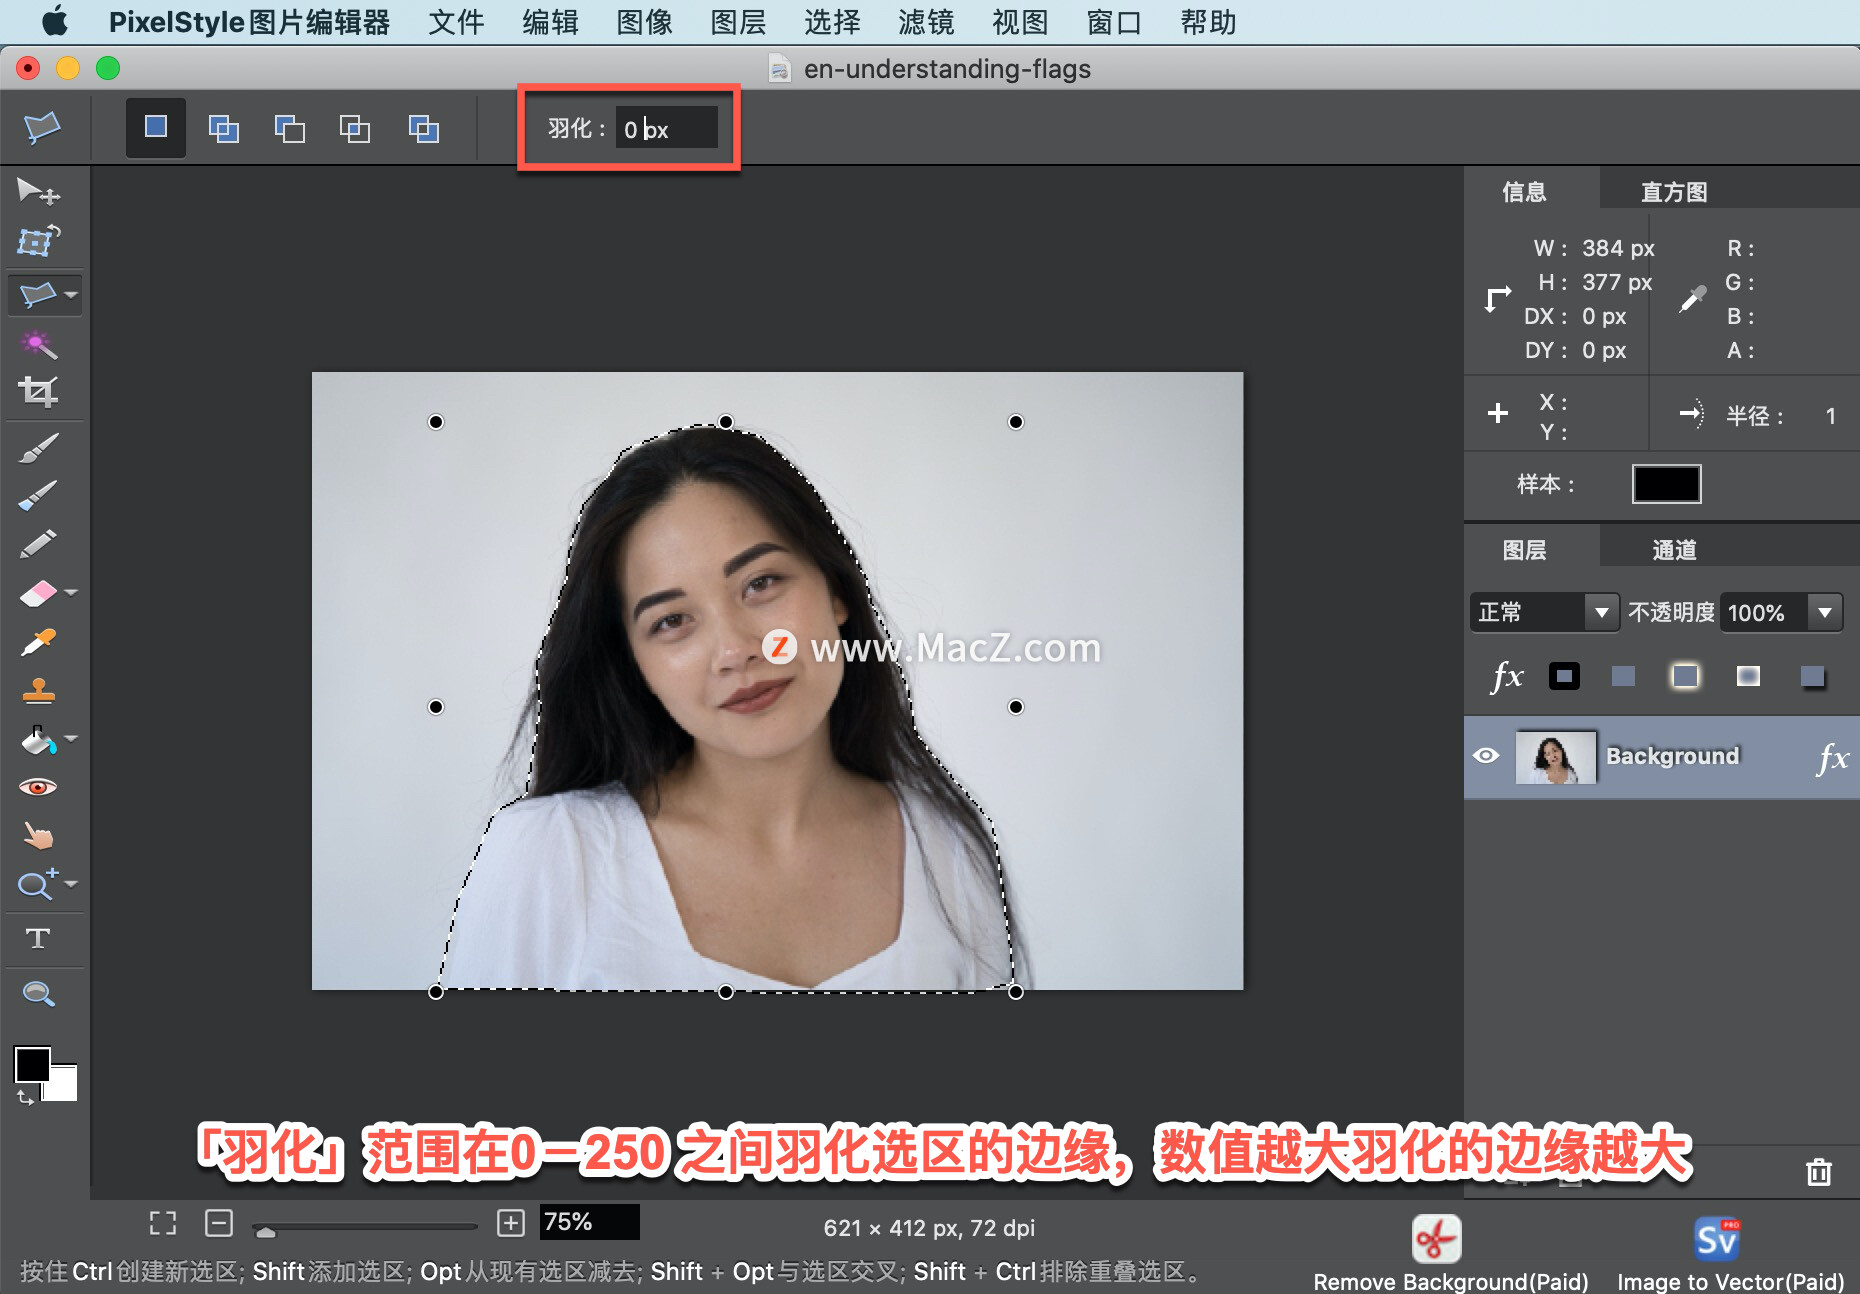Select the Crop tool
The image size is (1860, 1294).
pyautogui.click(x=38, y=391)
